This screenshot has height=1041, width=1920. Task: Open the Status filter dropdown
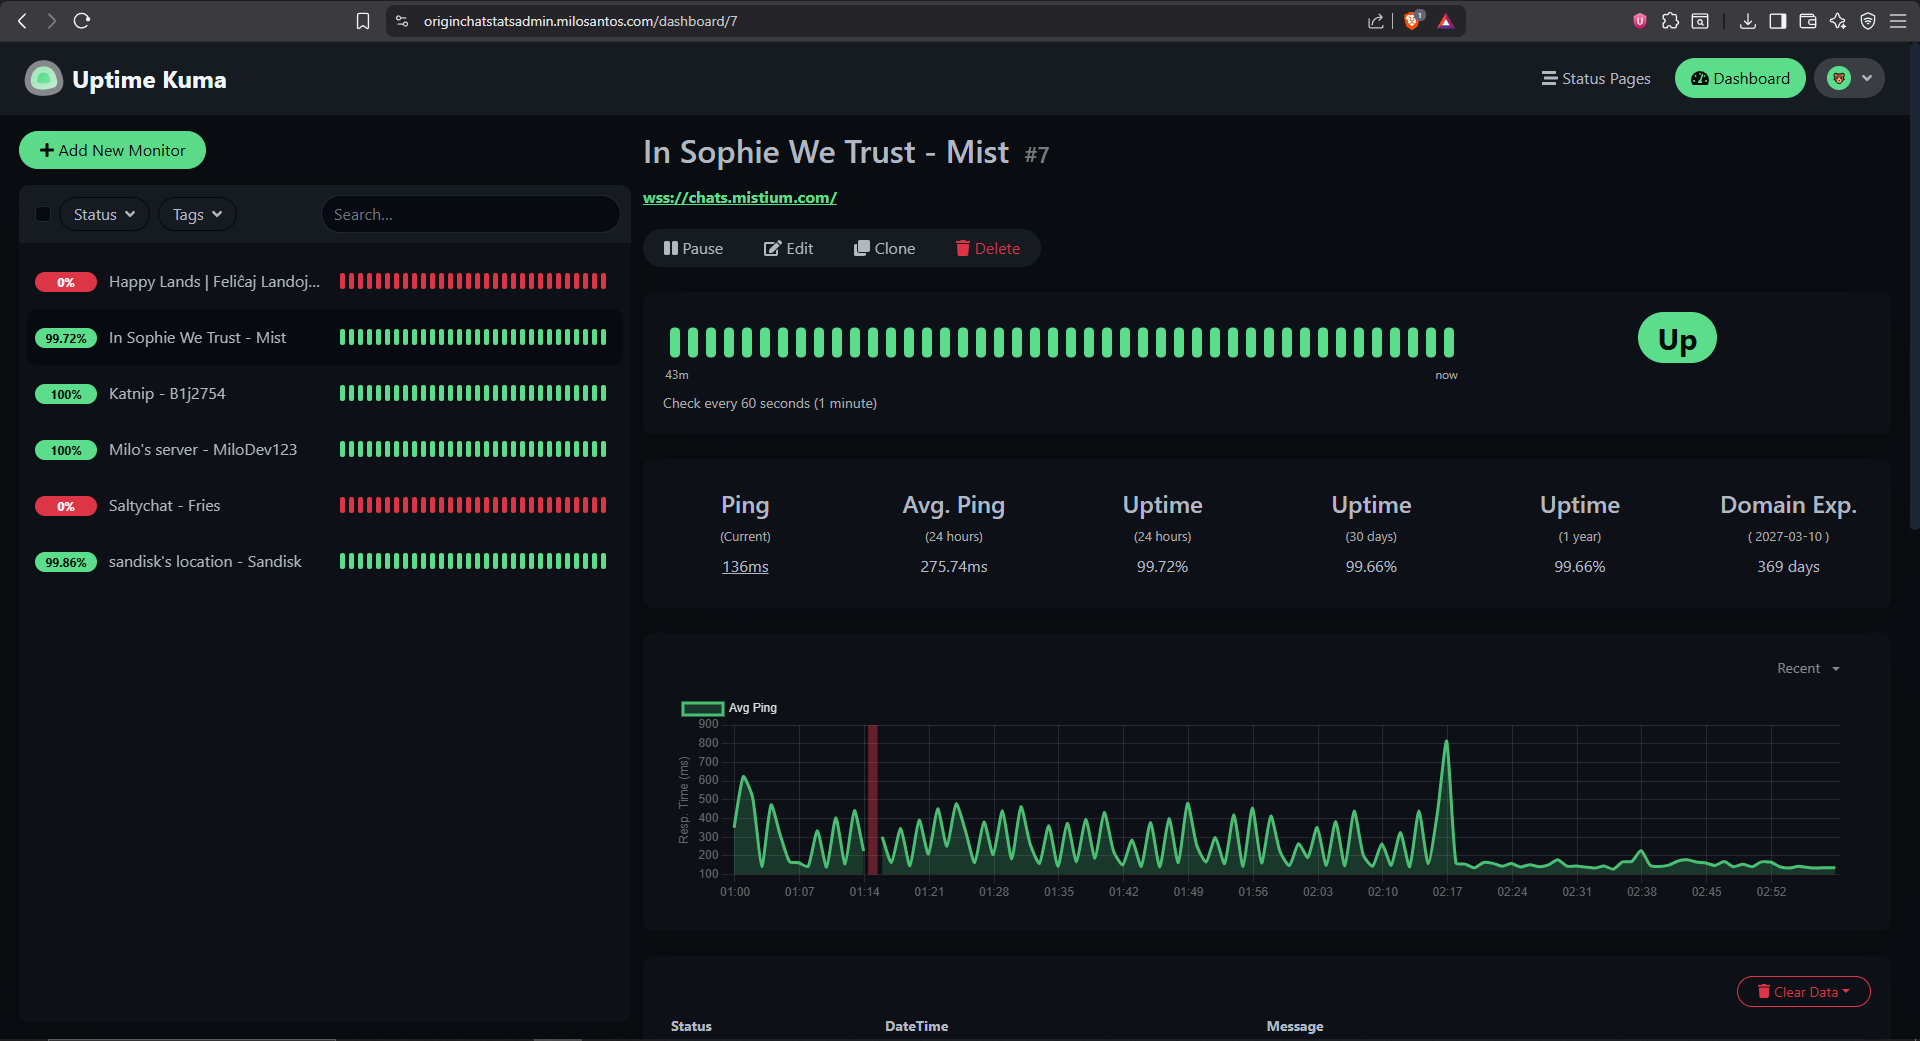[x=104, y=215]
